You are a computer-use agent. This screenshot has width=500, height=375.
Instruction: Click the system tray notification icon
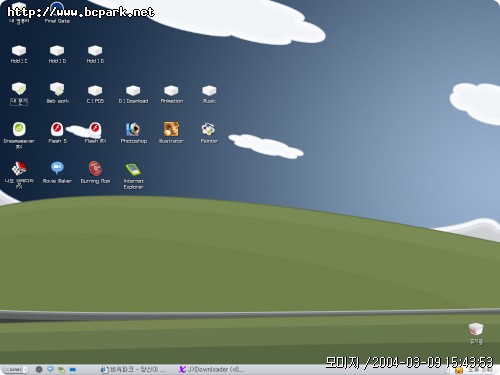[x=459, y=370]
